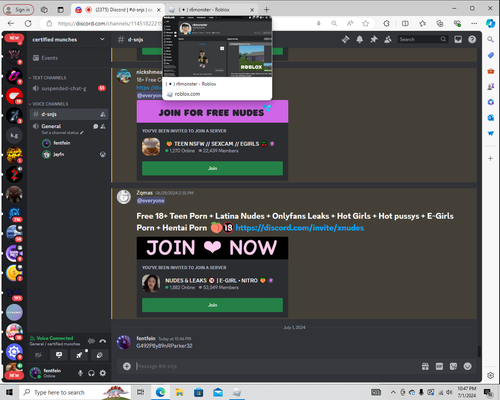This screenshot has width=500, height=400.
Task: Toggle deafen headphones icon
Action: (x=91, y=373)
